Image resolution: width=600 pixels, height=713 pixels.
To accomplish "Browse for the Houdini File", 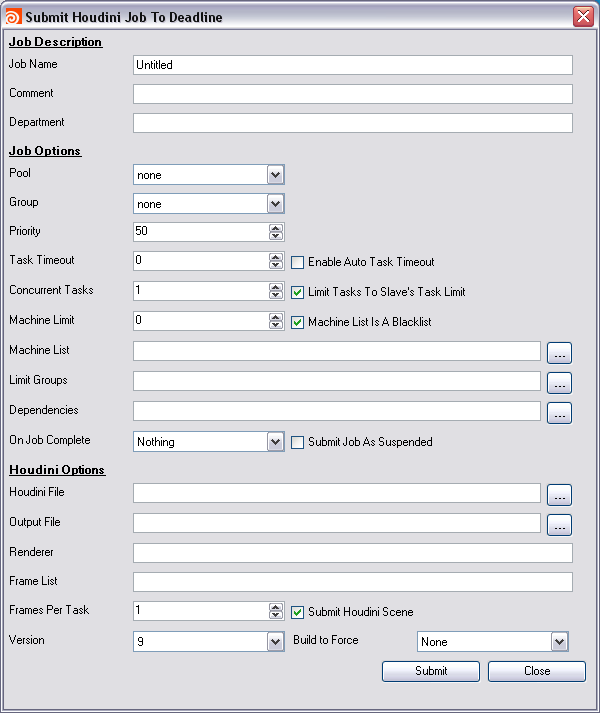I will point(559,494).
